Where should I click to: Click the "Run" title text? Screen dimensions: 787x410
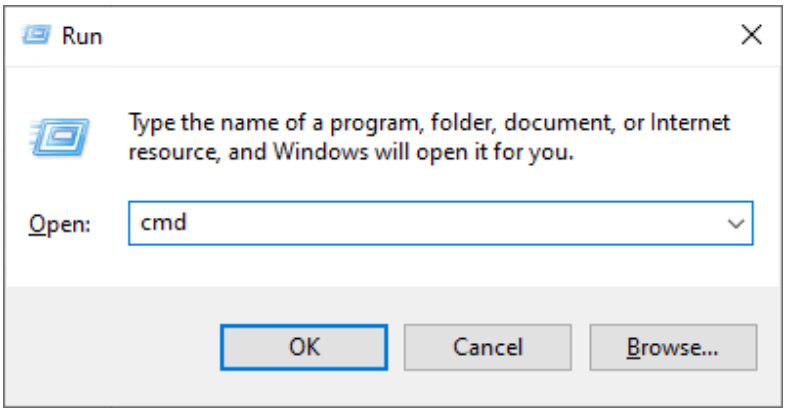coord(83,37)
